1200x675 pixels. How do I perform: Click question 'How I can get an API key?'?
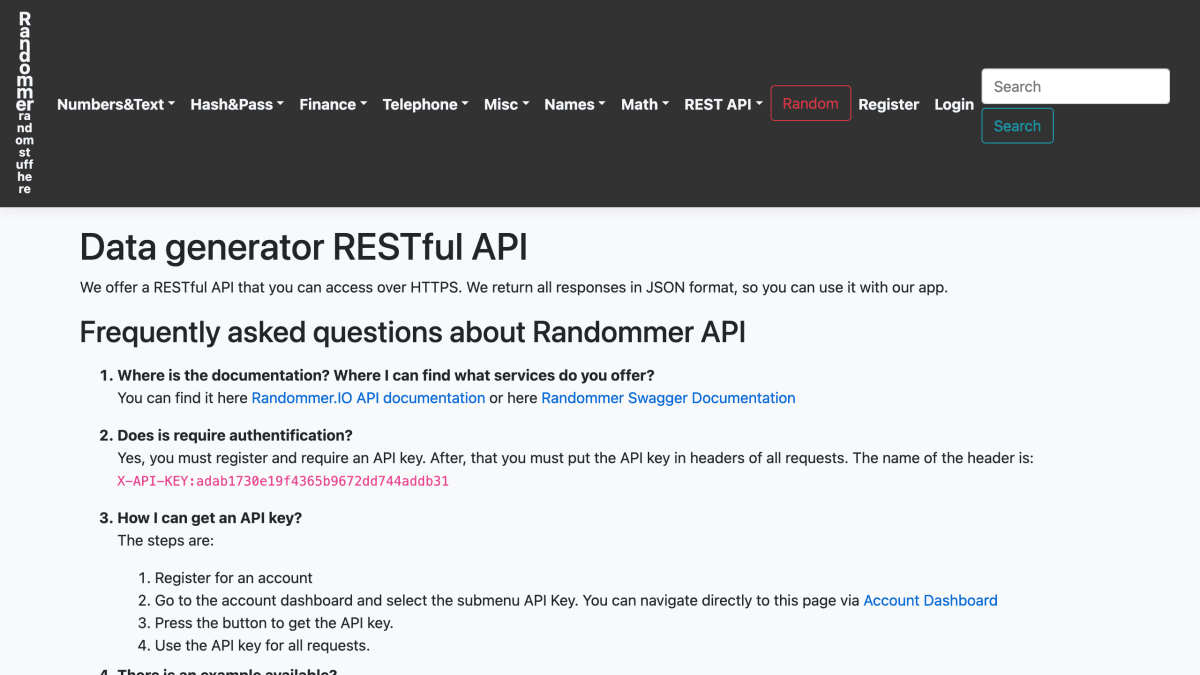pyautogui.click(x=210, y=518)
